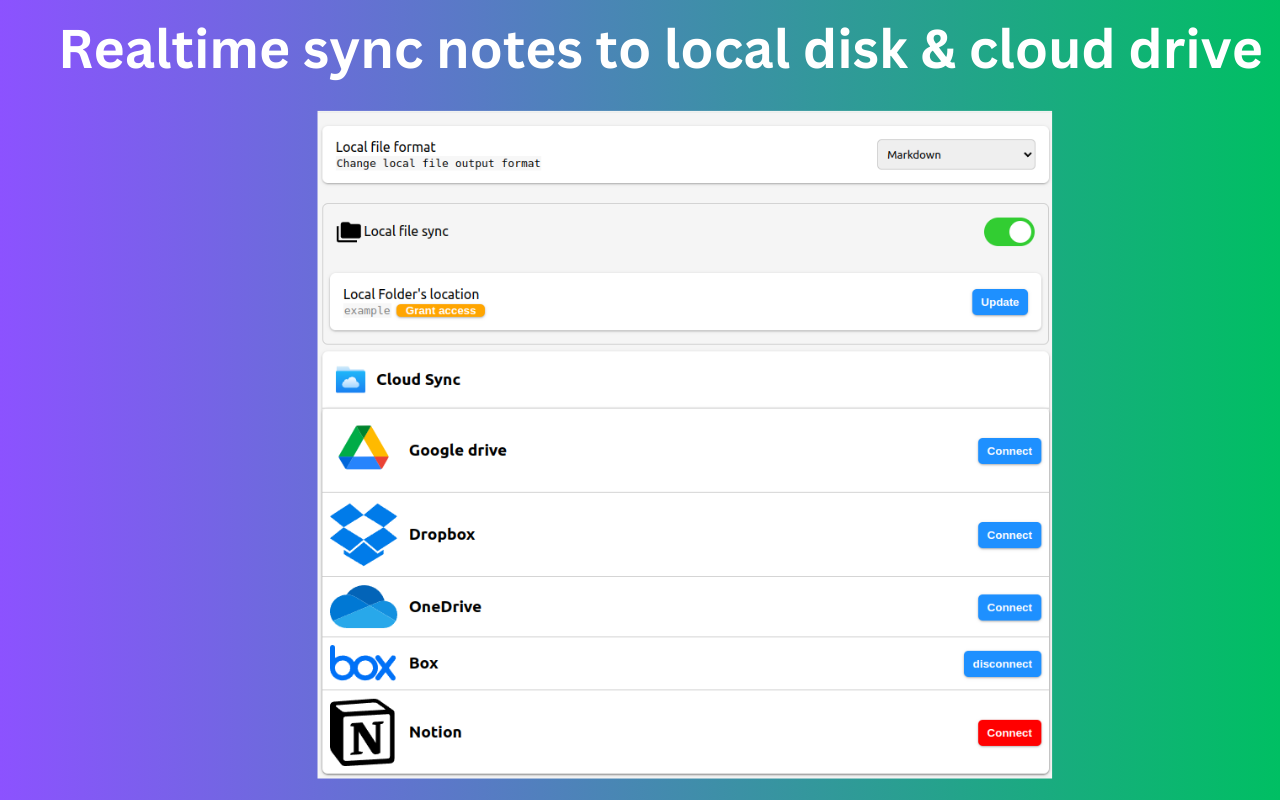Viewport: 1280px width, 800px height.
Task: Click the Notion logo icon
Action: tap(362, 732)
